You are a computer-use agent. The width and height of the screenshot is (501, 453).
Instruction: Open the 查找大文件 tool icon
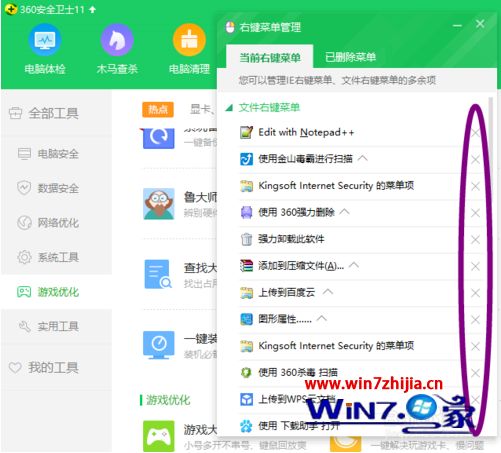tap(159, 274)
